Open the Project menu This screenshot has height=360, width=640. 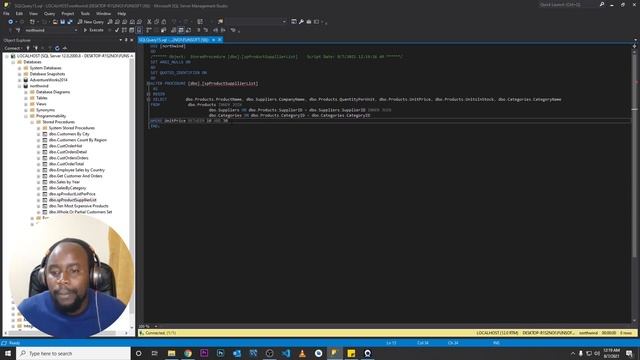coord(68,13)
